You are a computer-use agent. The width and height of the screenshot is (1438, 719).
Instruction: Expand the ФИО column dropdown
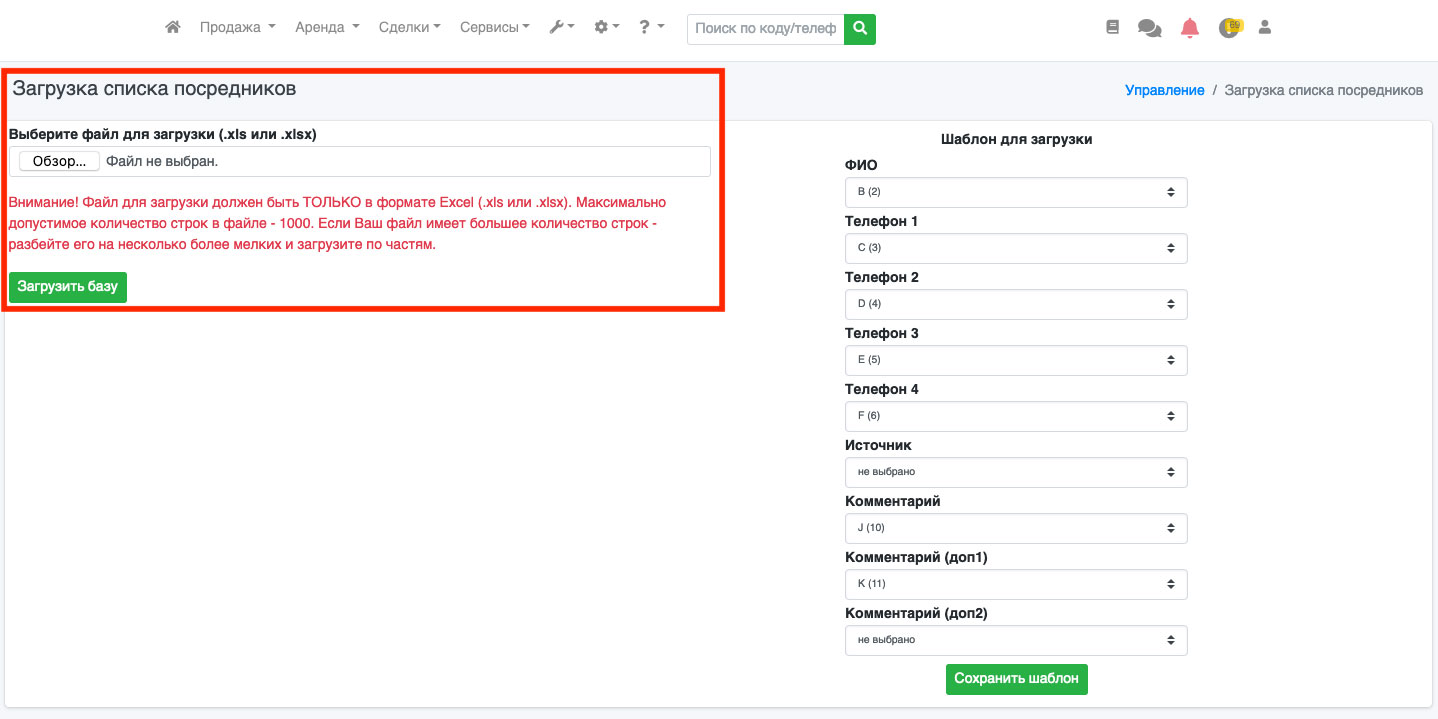pos(1016,192)
